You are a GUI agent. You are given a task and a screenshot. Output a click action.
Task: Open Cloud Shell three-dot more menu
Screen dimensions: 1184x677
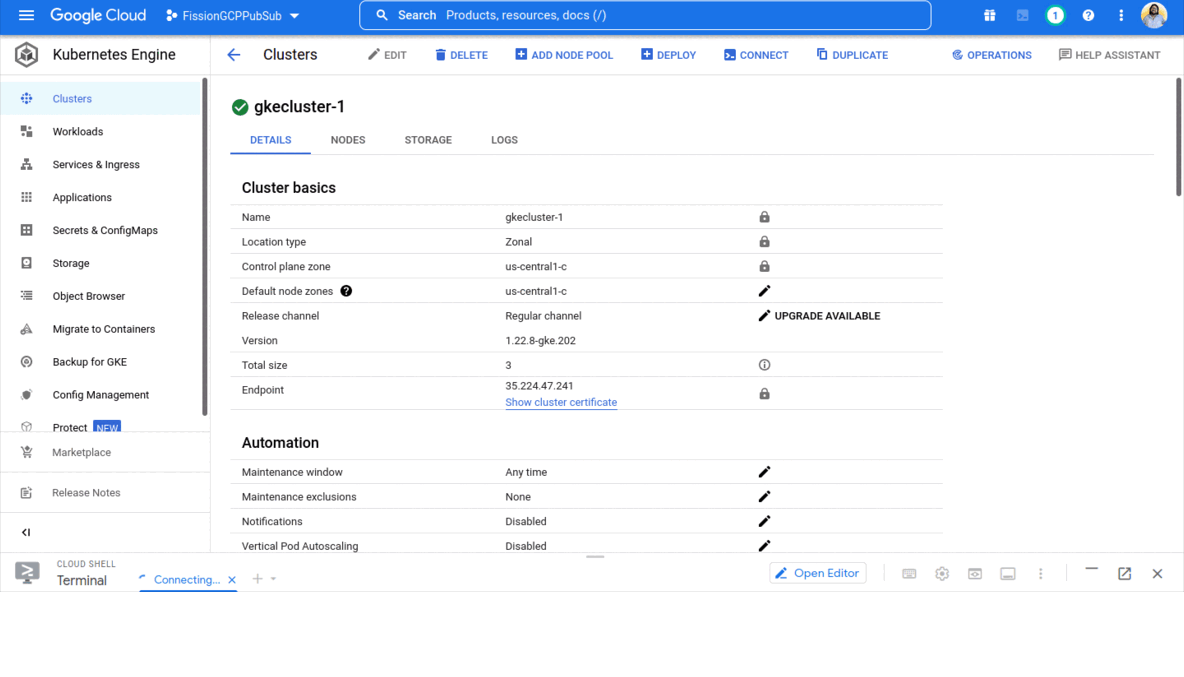pyautogui.click(x=1041, y=574)
